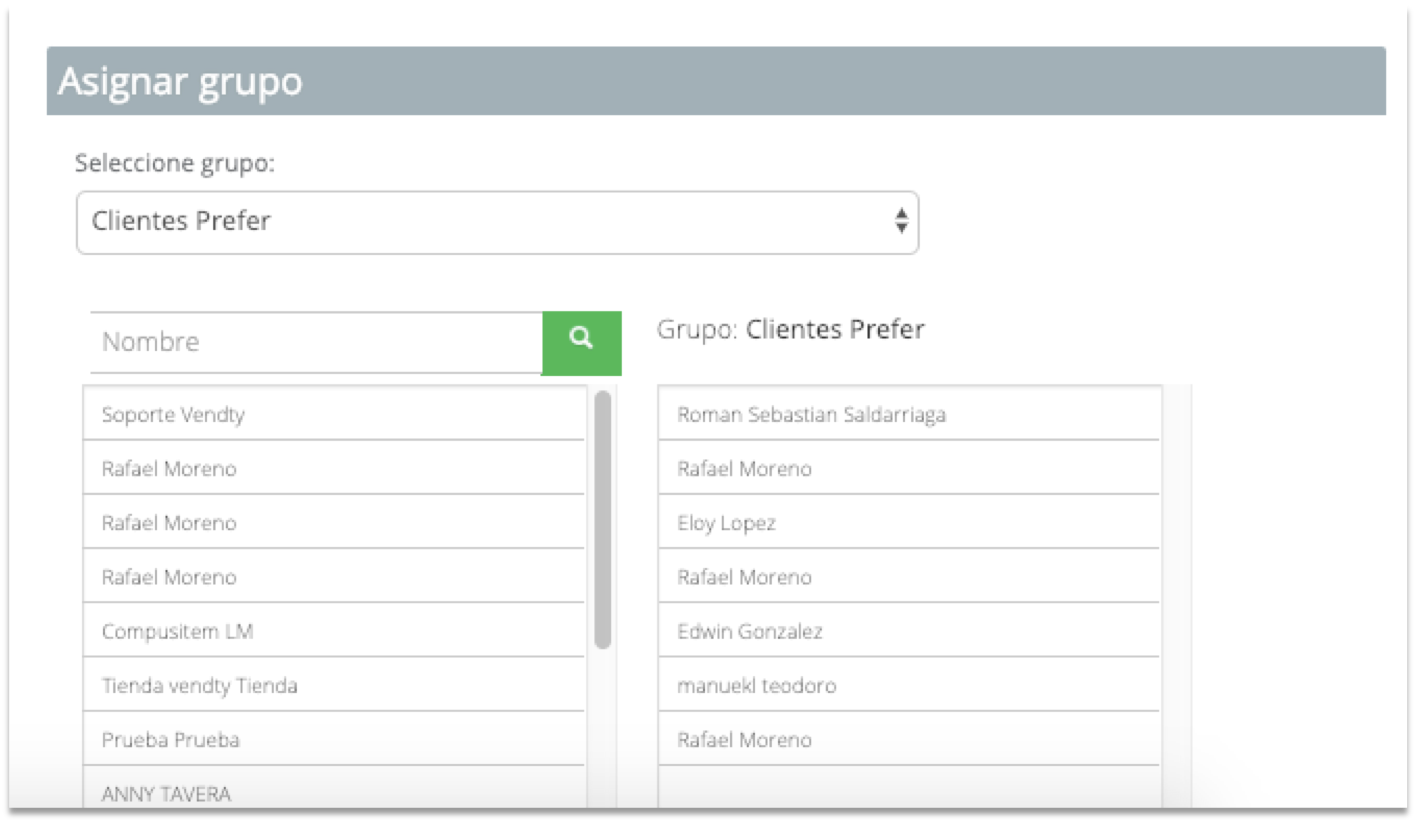Click the dropdown arrows on Clientes Prefer

[901, 222]
